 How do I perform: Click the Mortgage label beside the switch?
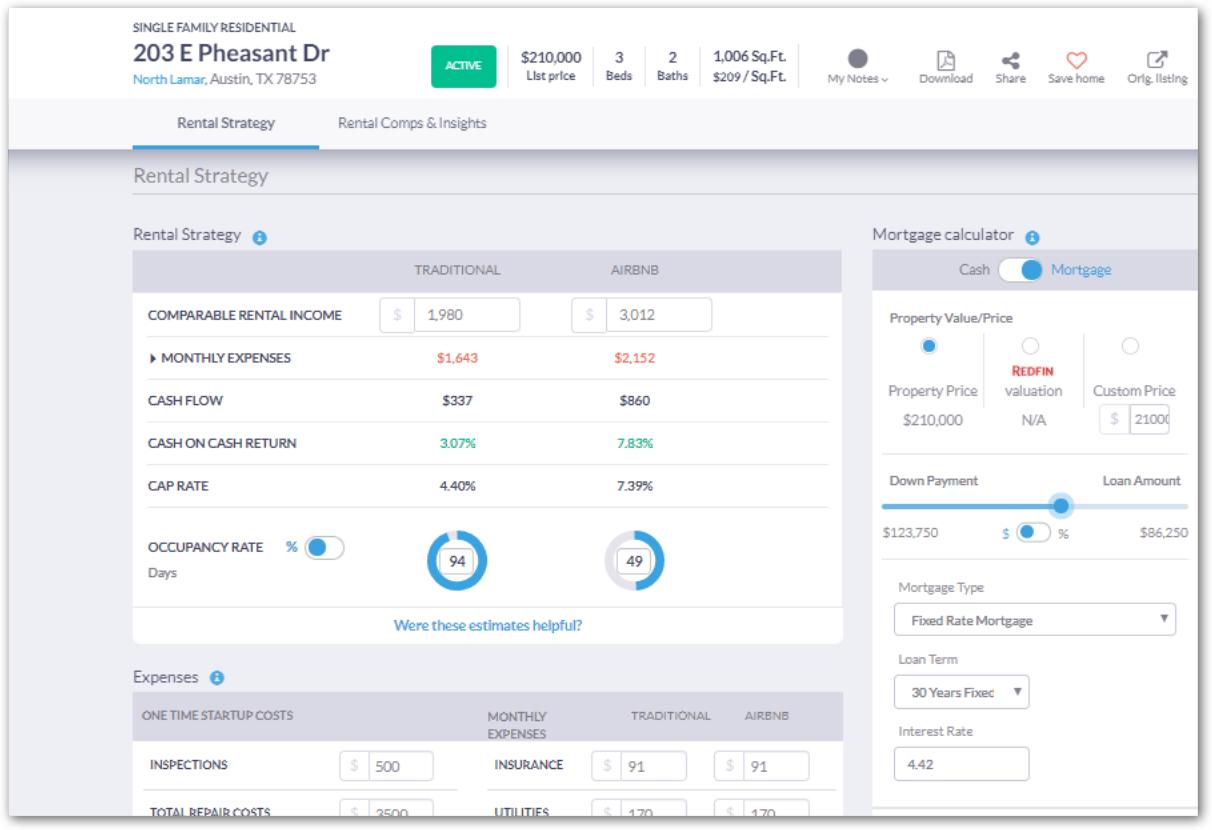click(1081, 270)
